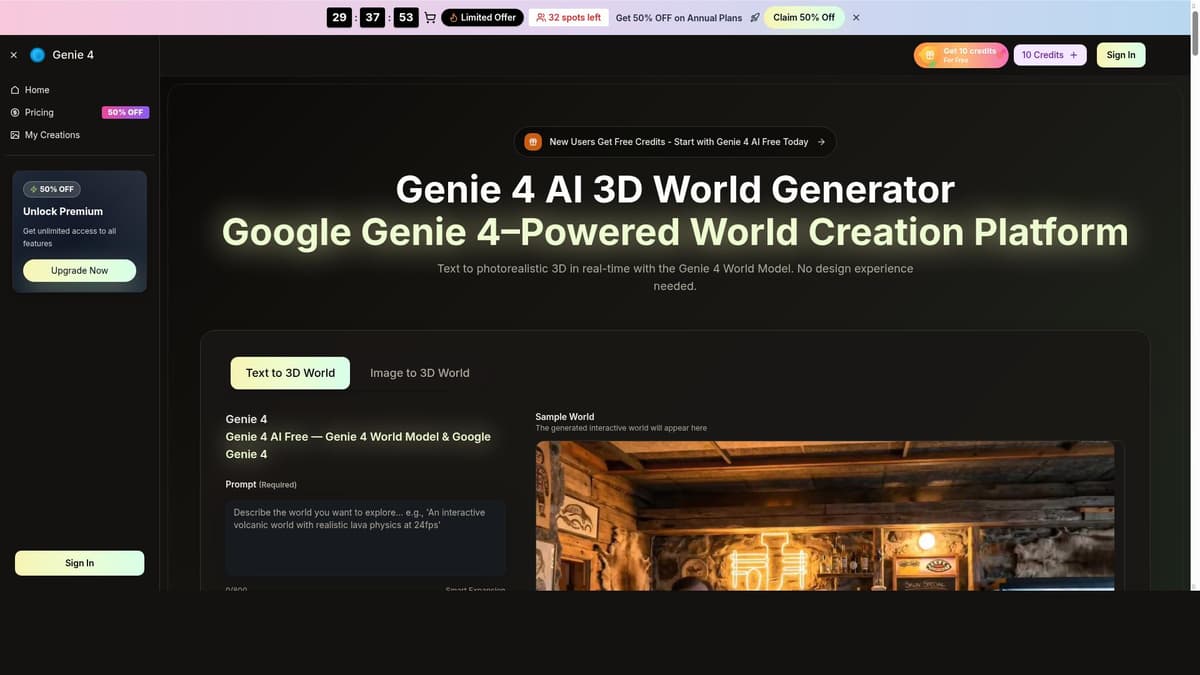Viewport: 1200px width, 675px height.
Task: Switch to the Image to 3D World tab
Action: pos(419,372)
